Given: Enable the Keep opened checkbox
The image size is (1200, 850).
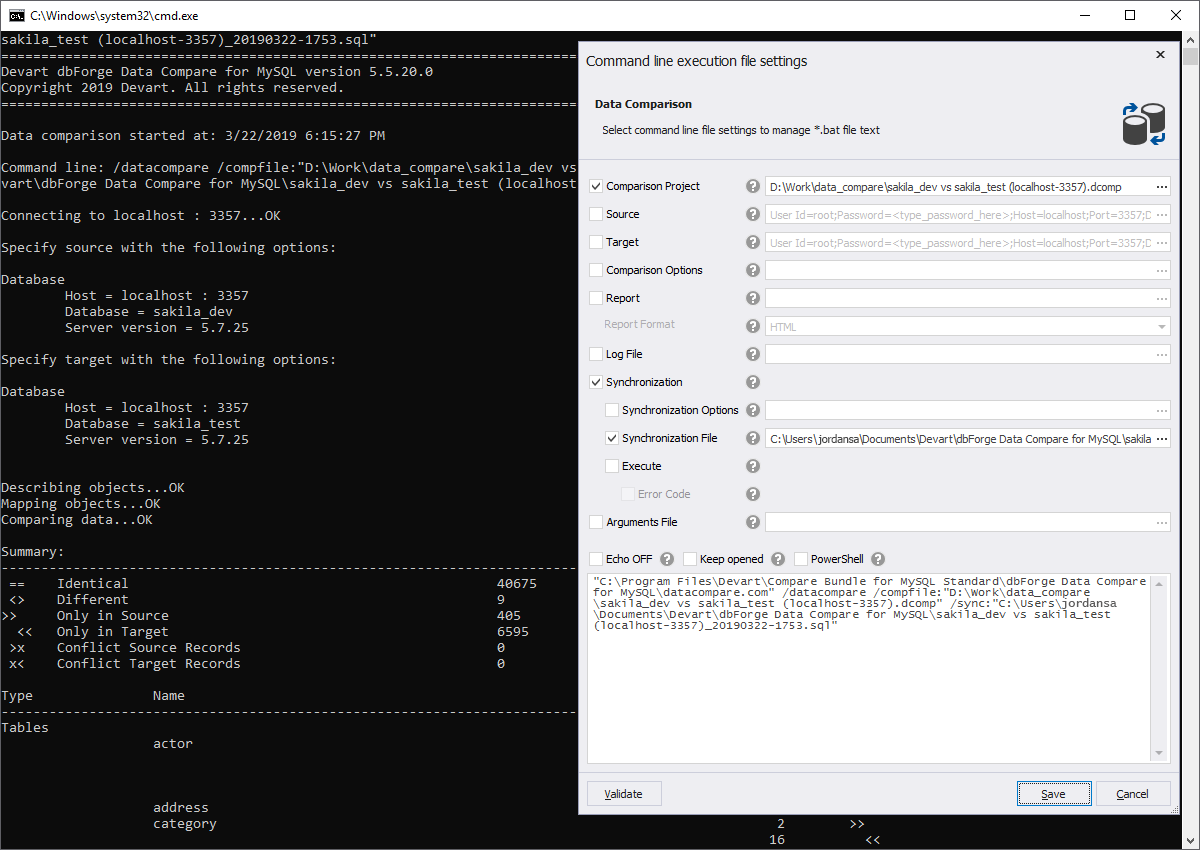Looking at the screenshot, I should tap(690, 559).
